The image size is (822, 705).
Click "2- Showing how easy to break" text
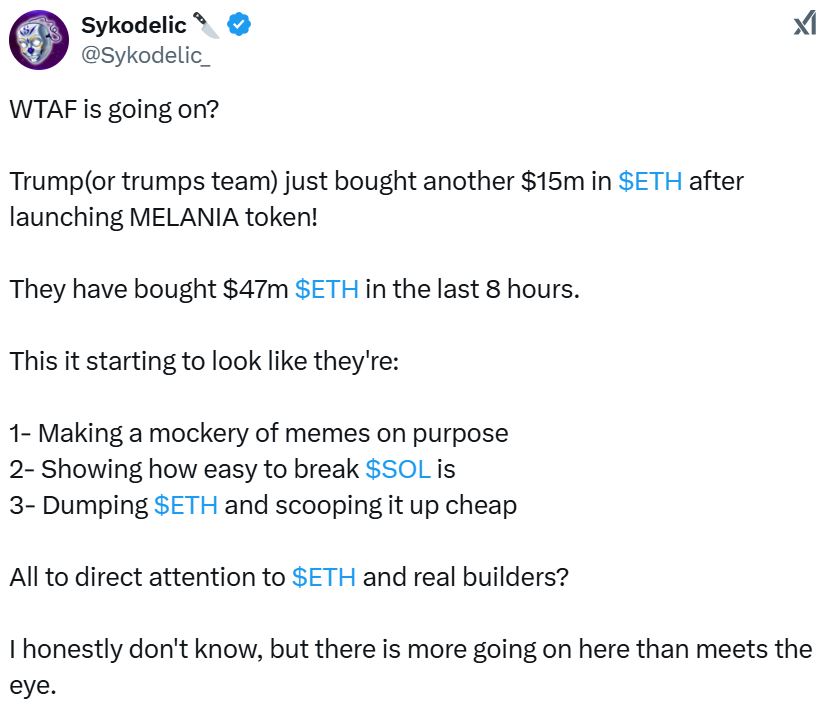[x=185, y=469]
